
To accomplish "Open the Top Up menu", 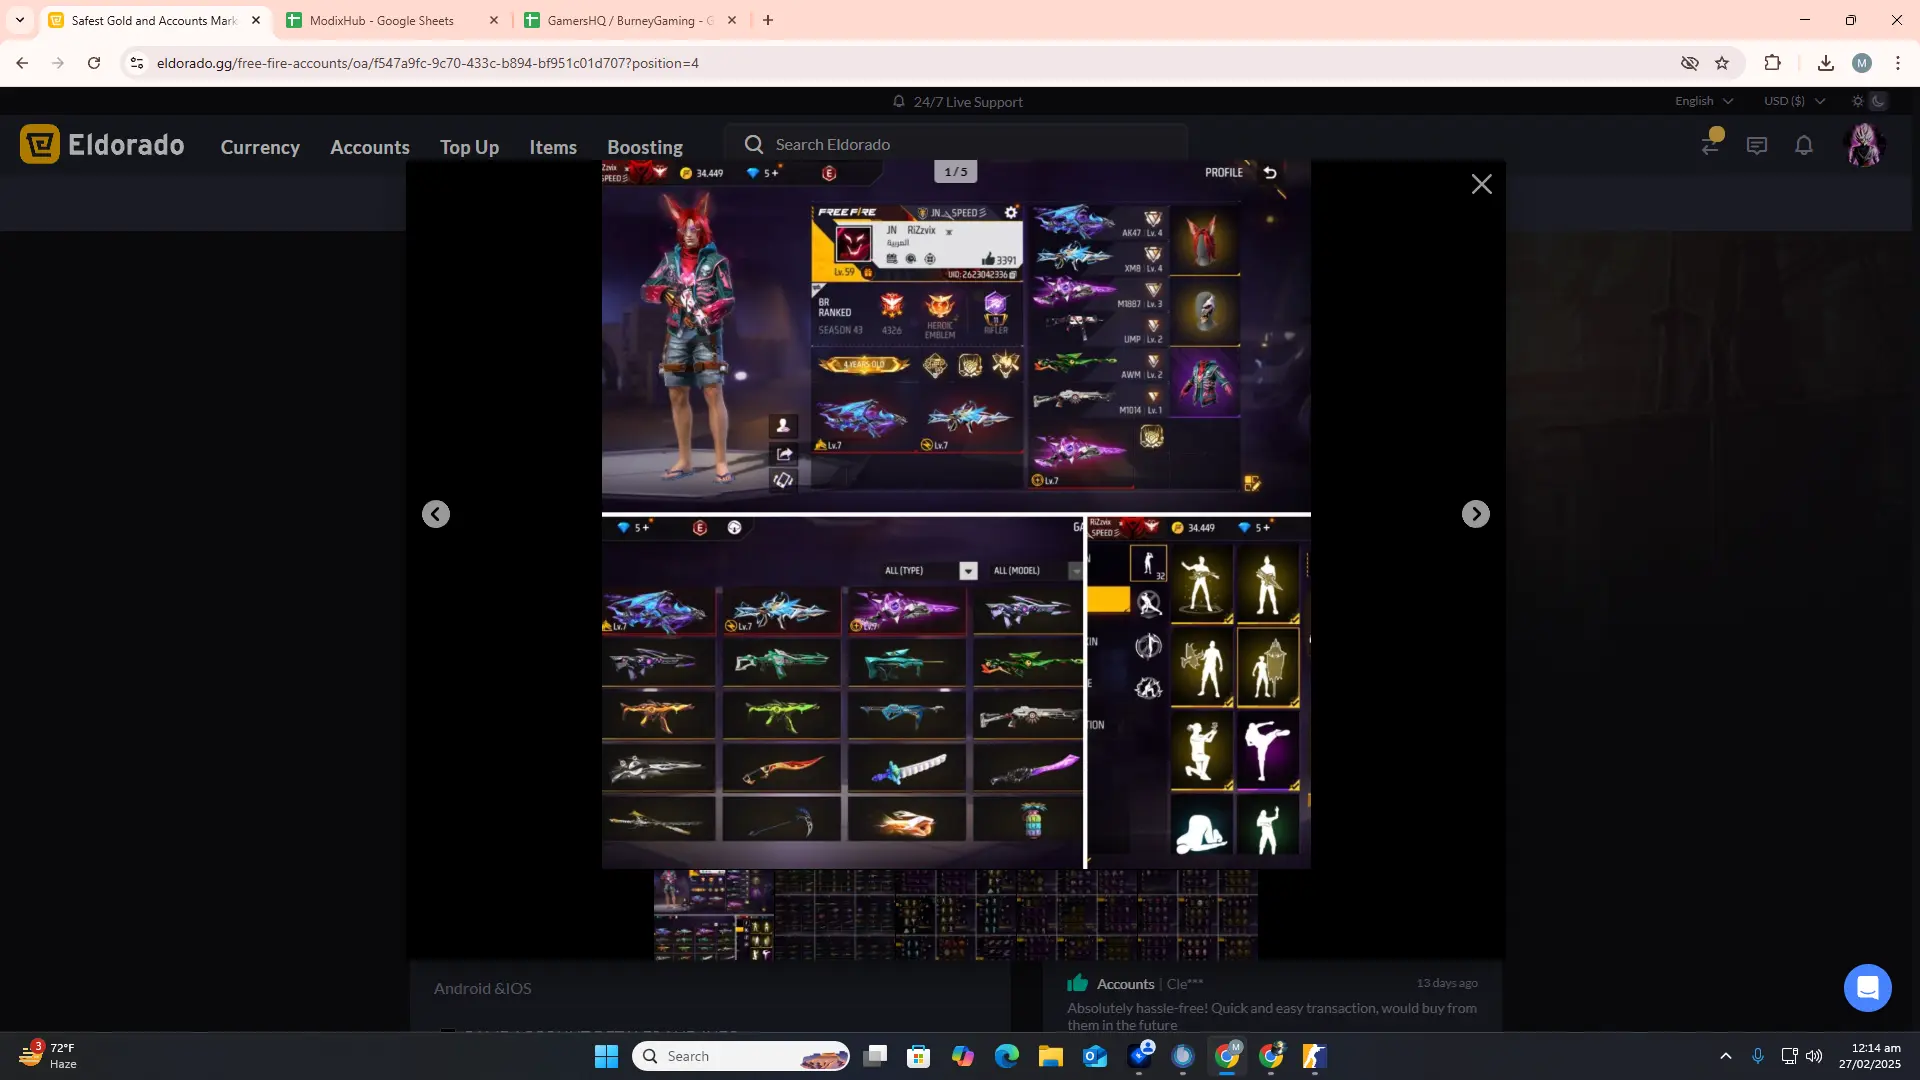I will pyautogui.click(x=469, y=147).
